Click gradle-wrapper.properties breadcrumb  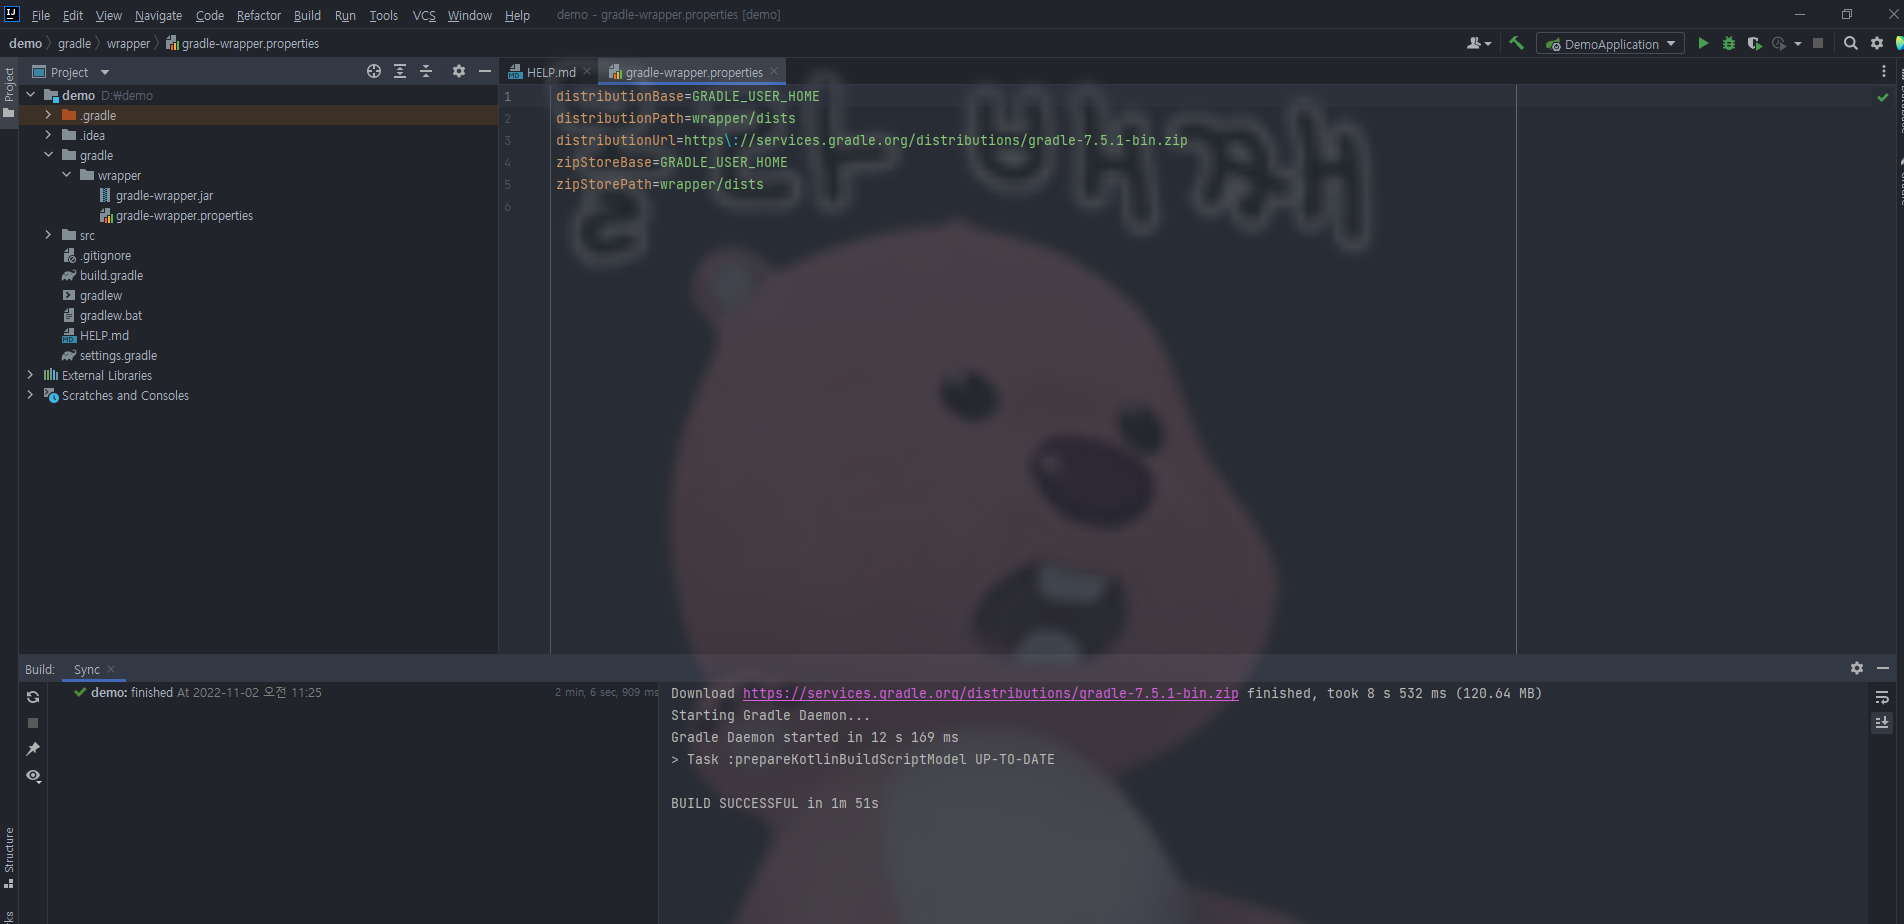(x=242, y=43)
